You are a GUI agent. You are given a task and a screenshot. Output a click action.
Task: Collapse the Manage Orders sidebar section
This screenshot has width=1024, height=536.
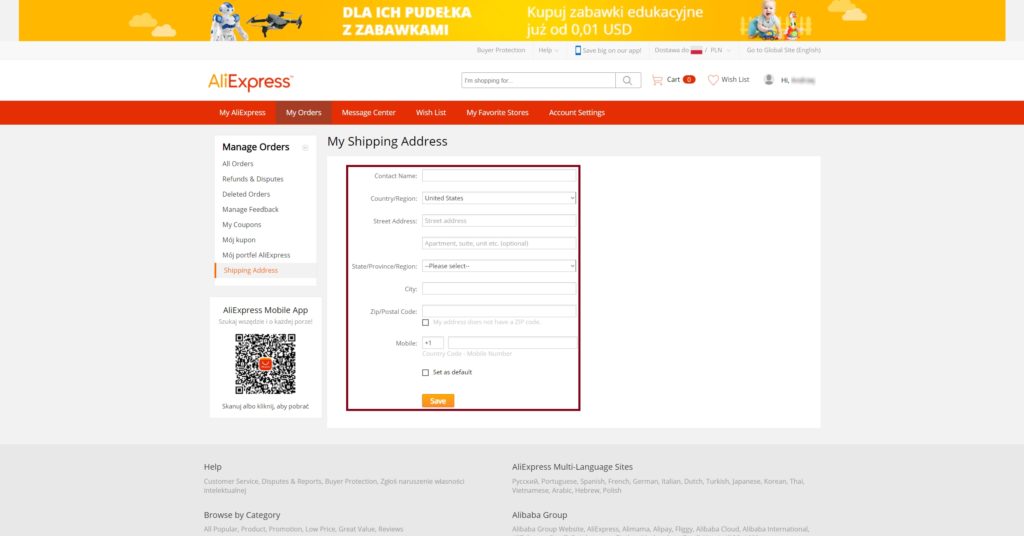pos(305,147)
